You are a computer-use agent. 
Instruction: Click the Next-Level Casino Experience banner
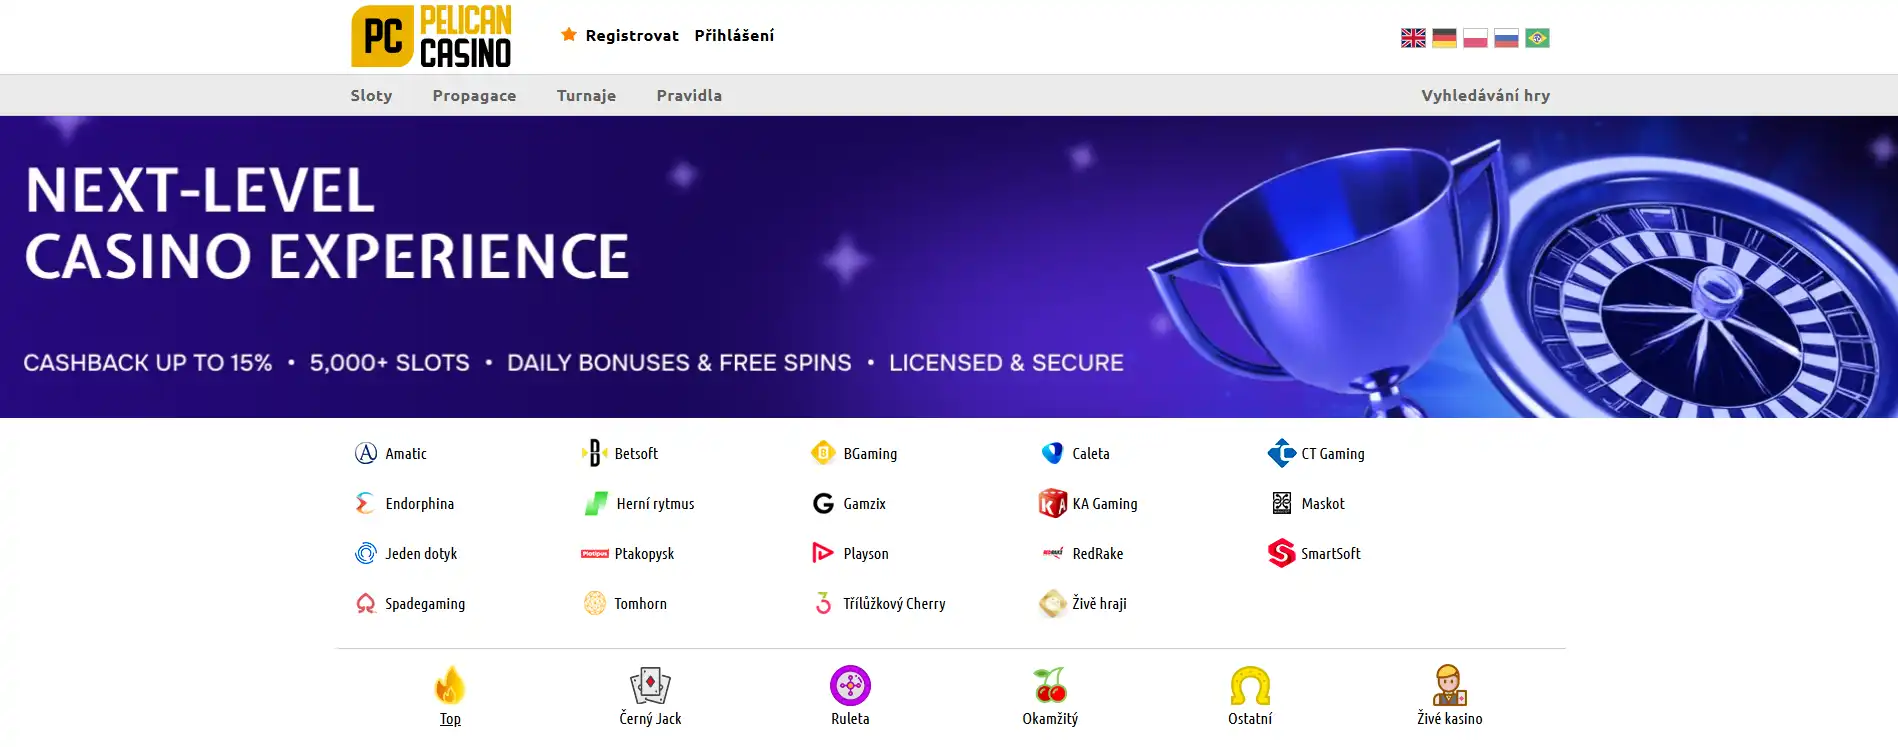(949, 267)
